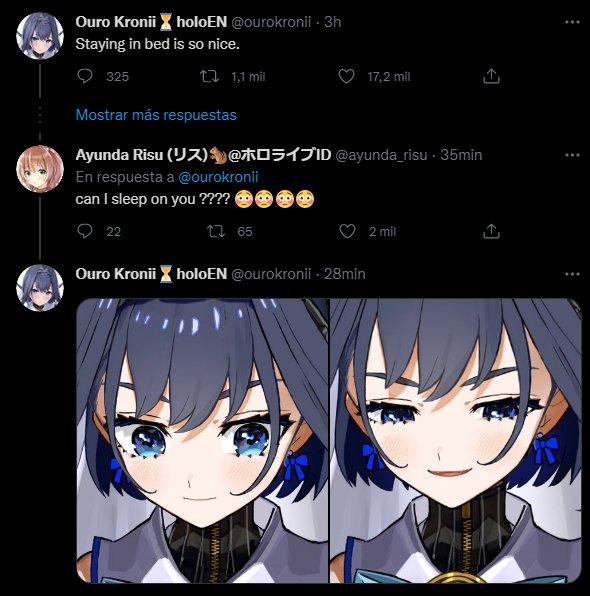This screenshot has height=596, width=590.
Task: Open the @ayunda_risu handle
Action: (381, 155)
